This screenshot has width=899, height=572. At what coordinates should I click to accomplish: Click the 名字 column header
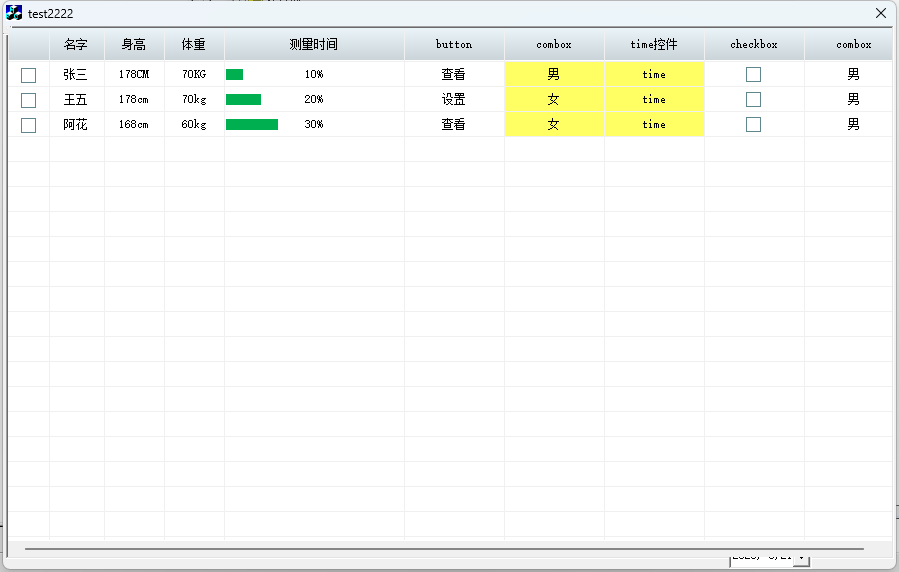click(x=76, y=44)
